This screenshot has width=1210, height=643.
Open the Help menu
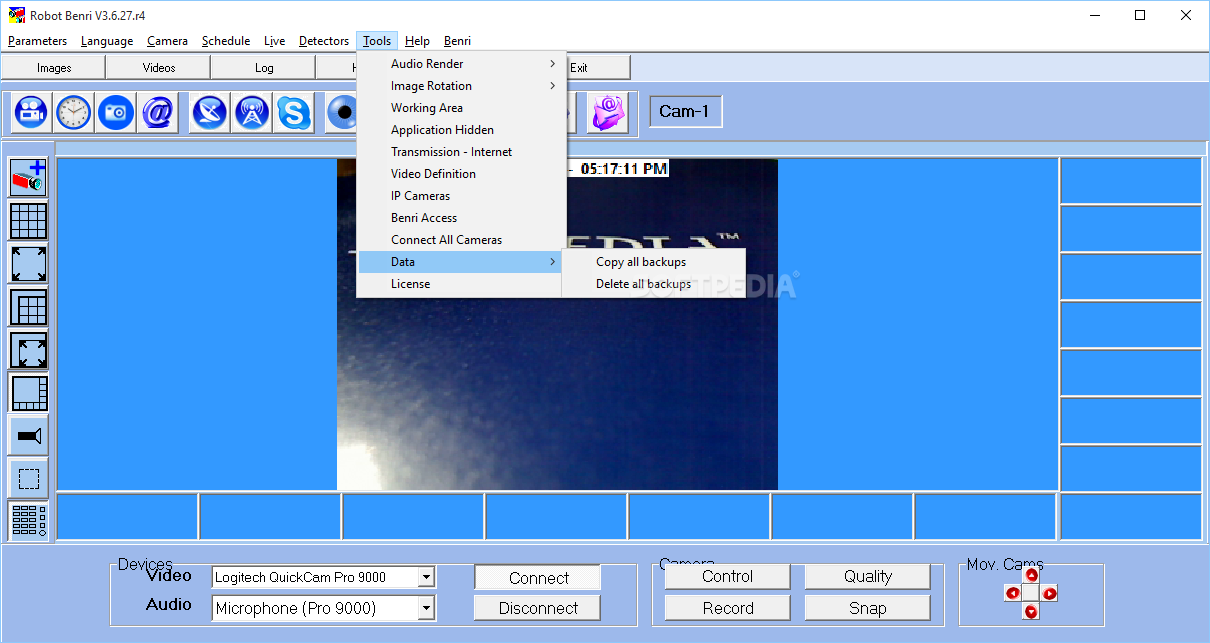417,41
